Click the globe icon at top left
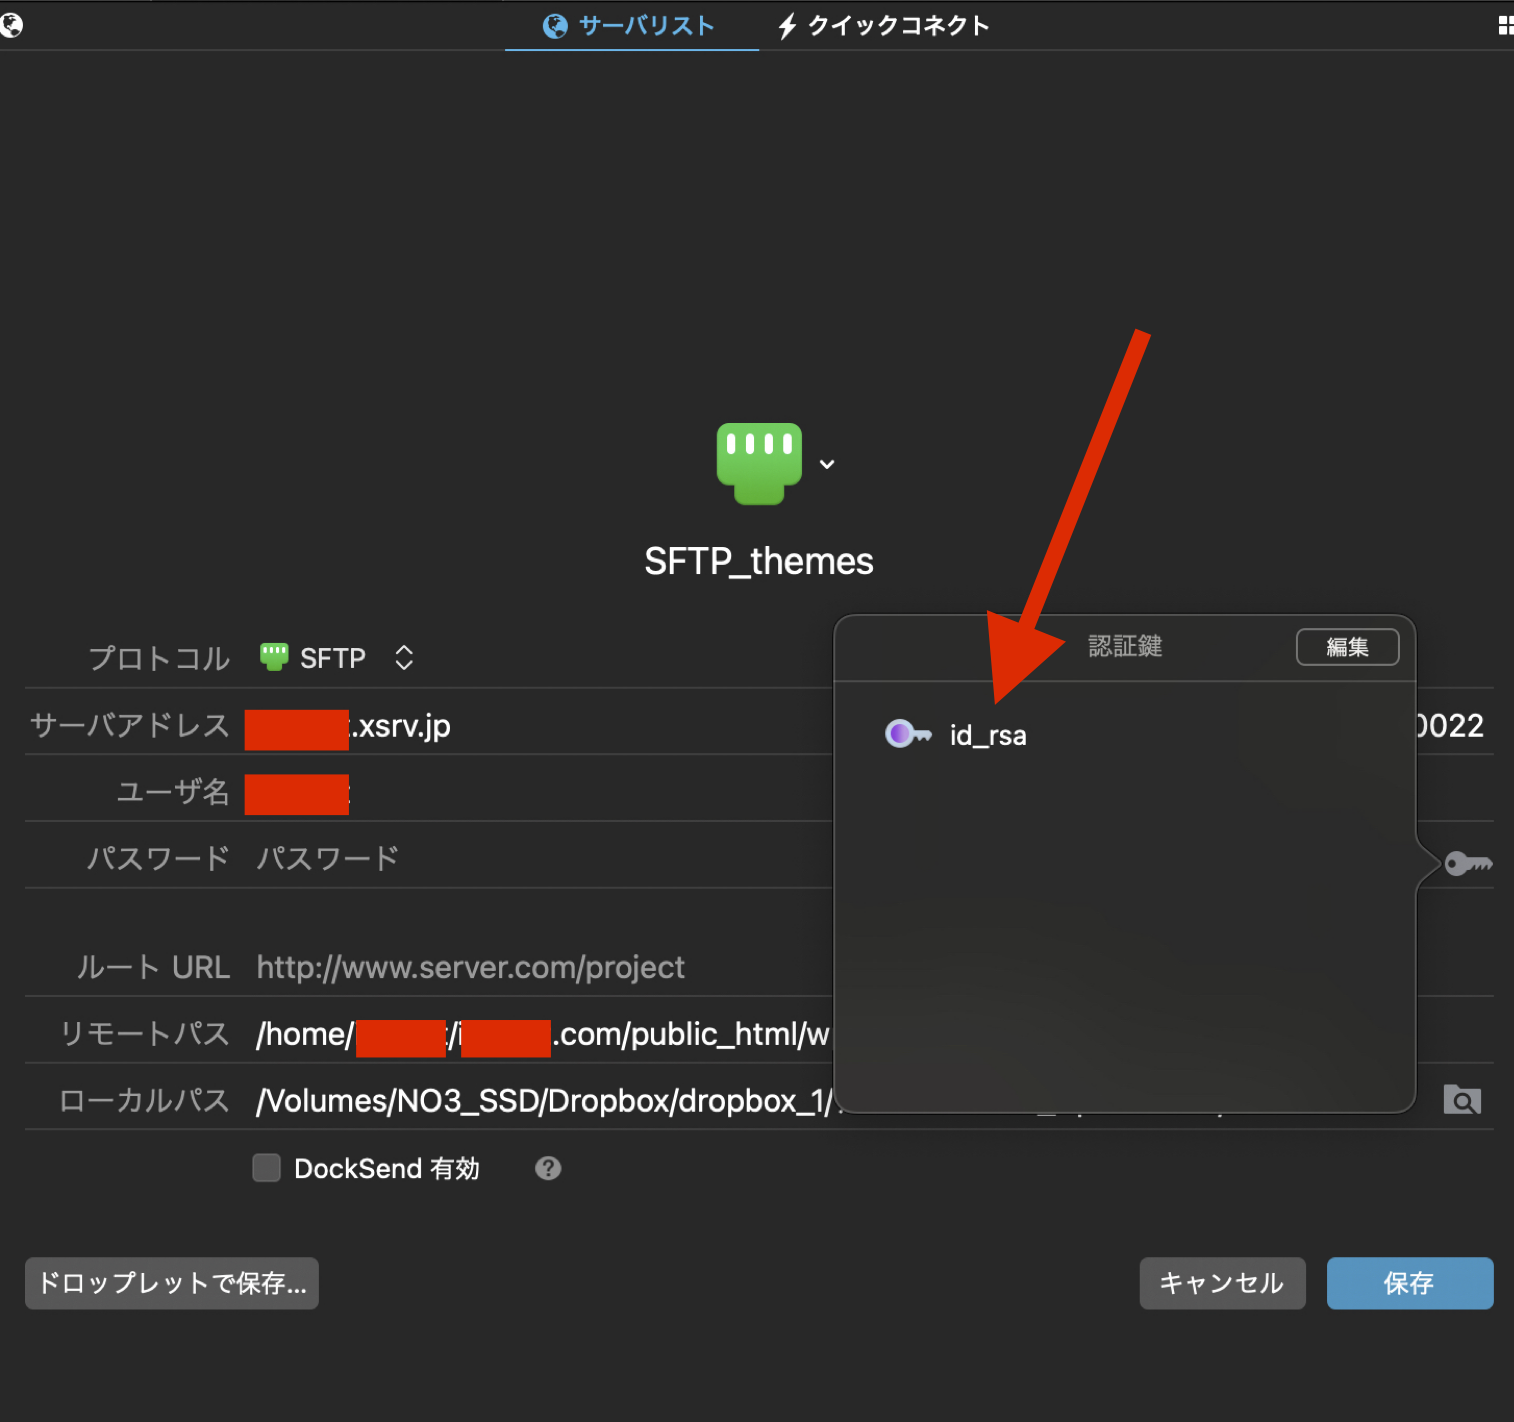 (12, 25)
